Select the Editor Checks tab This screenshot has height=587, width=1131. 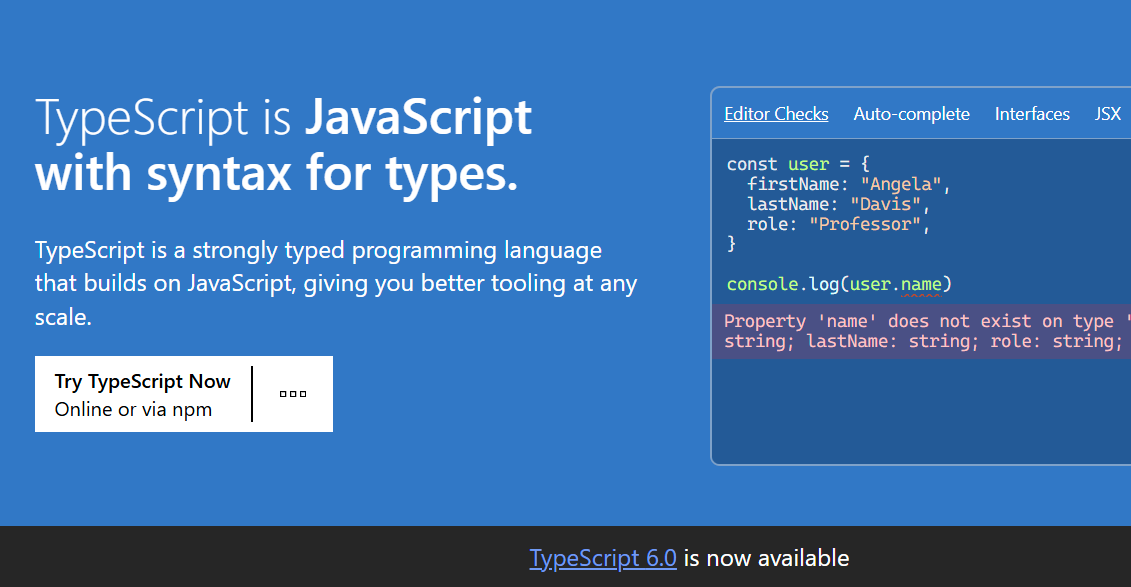[x=776, y=113]
